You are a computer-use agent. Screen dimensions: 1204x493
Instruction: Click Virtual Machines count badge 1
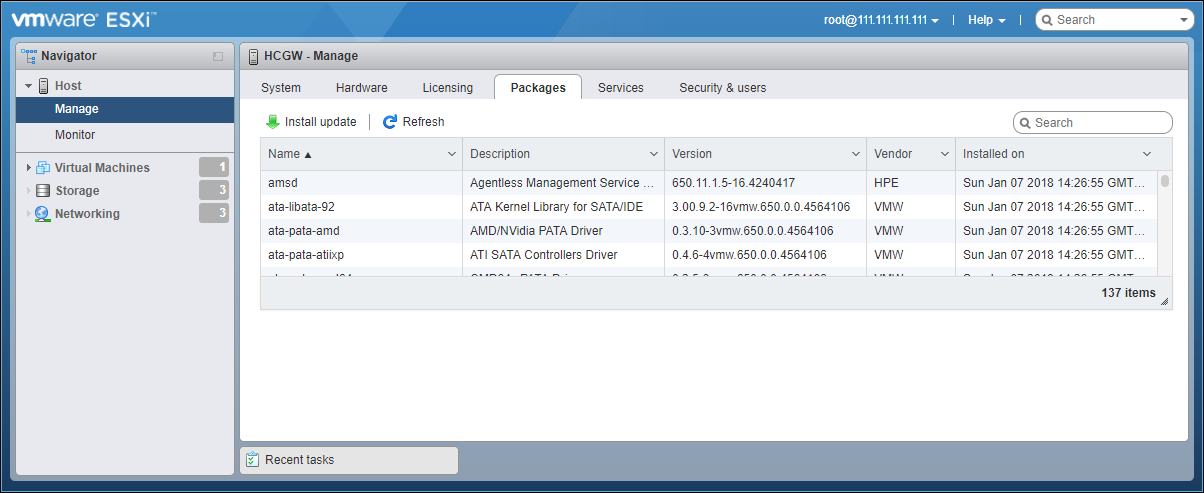pos(214,168)
